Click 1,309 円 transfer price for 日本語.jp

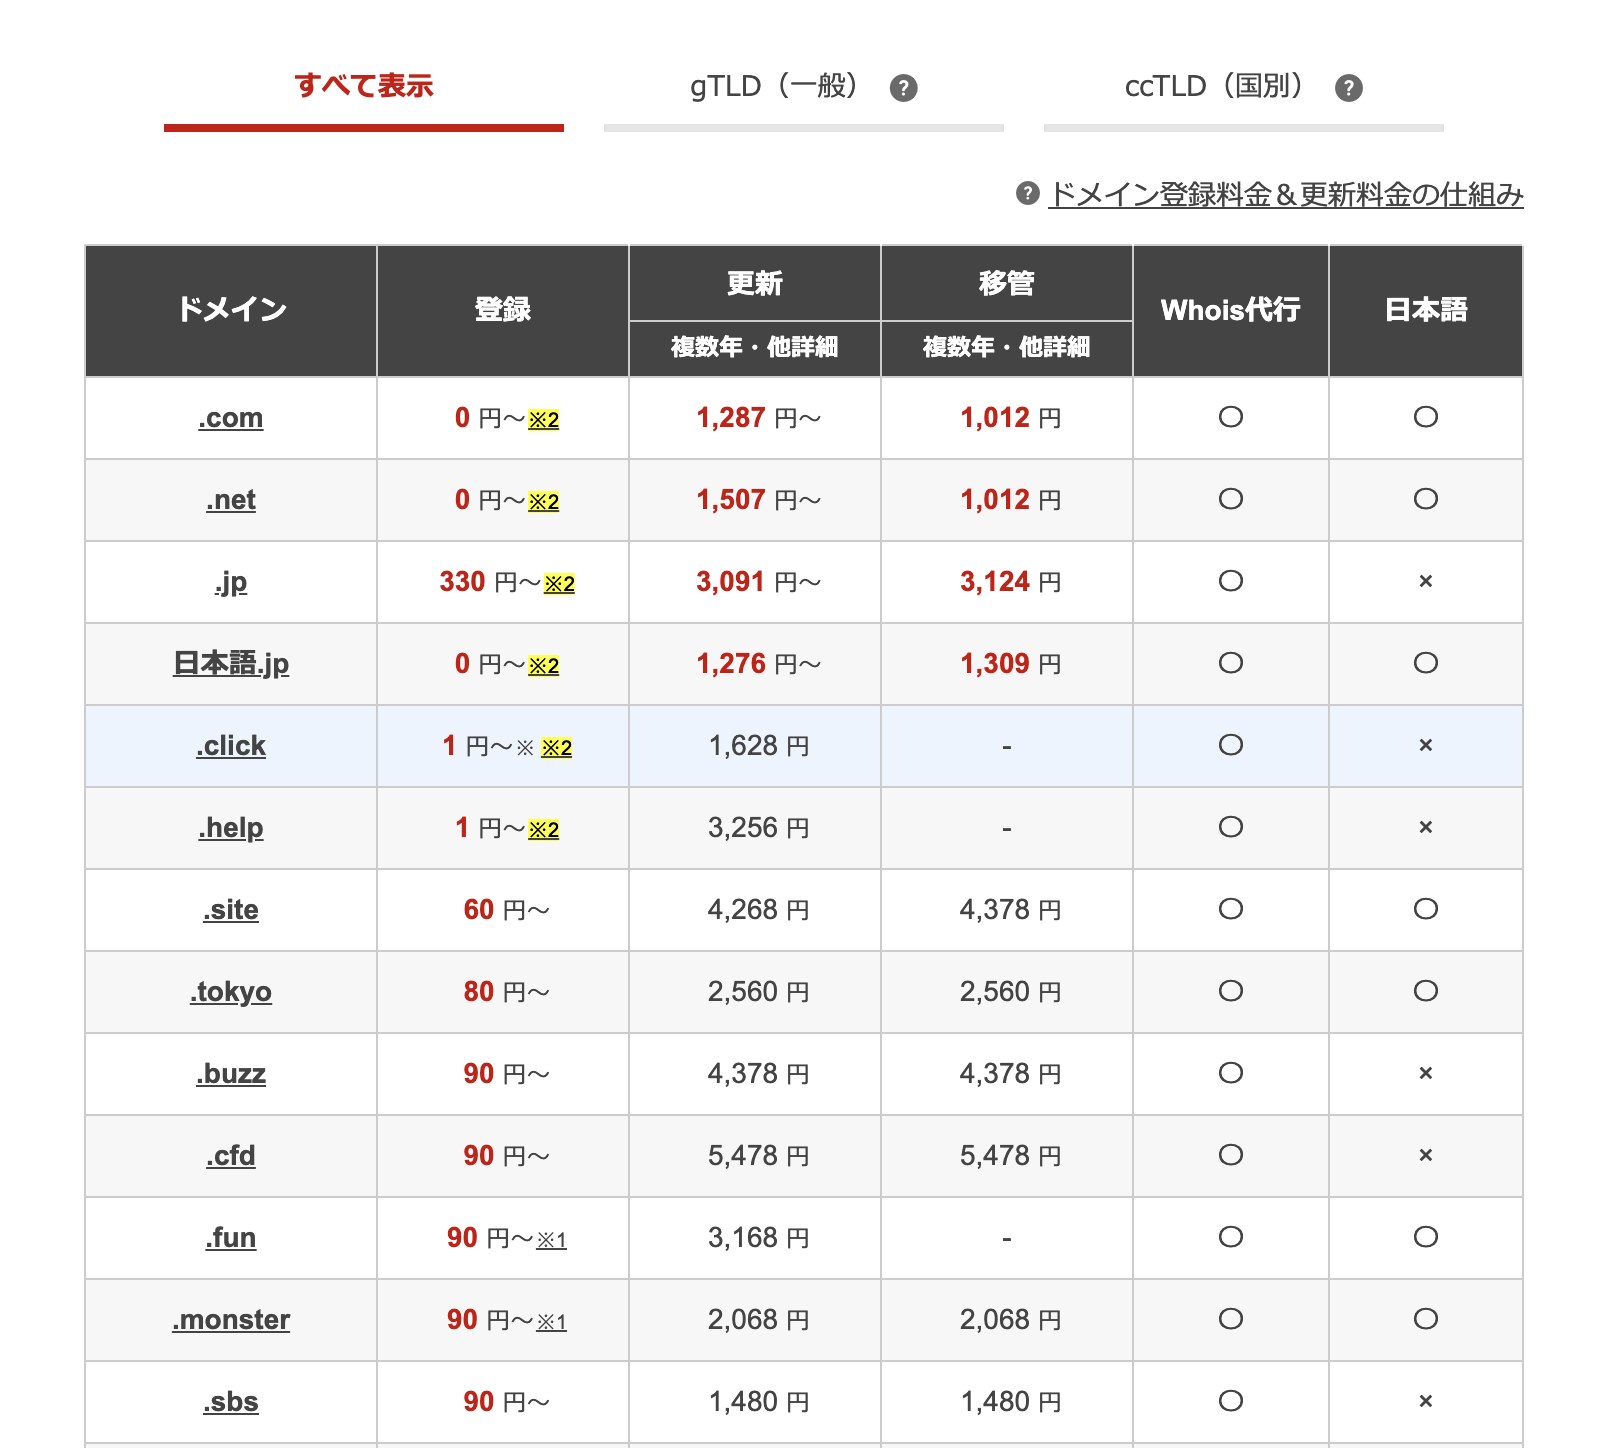(1011, 664)
